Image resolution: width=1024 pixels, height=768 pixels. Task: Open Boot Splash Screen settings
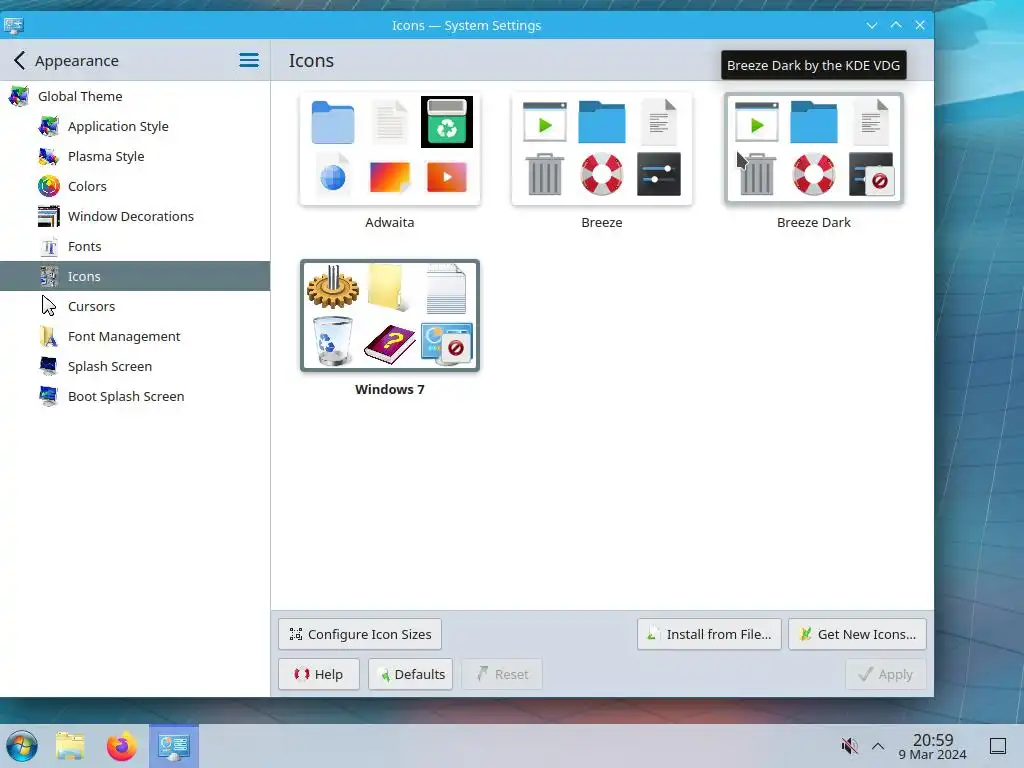click(x=126, y=396)
